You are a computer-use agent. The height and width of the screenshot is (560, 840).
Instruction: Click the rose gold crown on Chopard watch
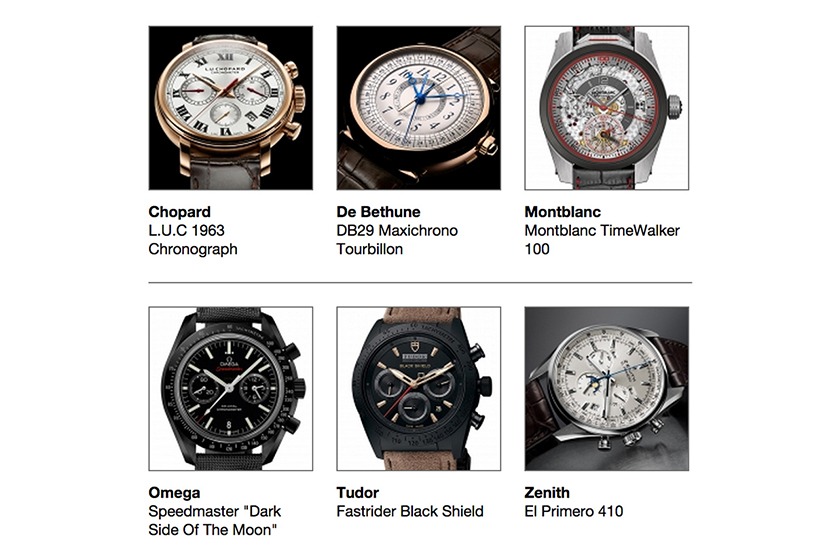pos(299,99)
